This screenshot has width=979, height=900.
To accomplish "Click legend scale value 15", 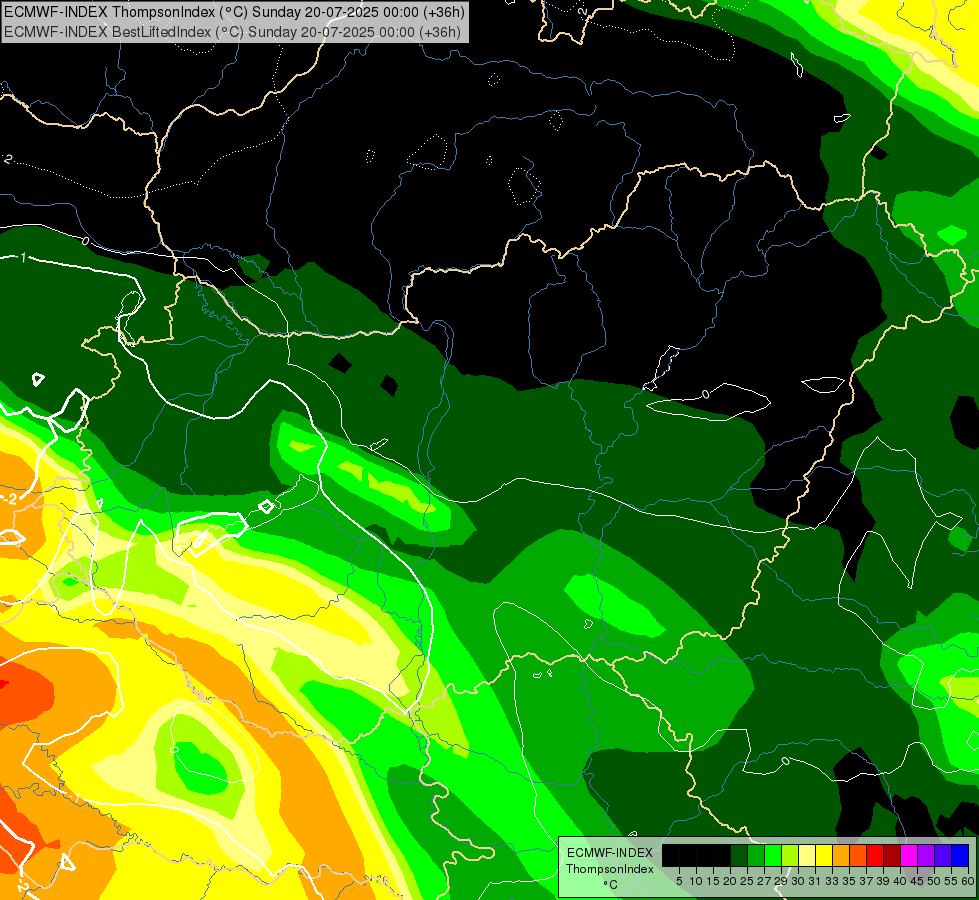I will (713, 881).
